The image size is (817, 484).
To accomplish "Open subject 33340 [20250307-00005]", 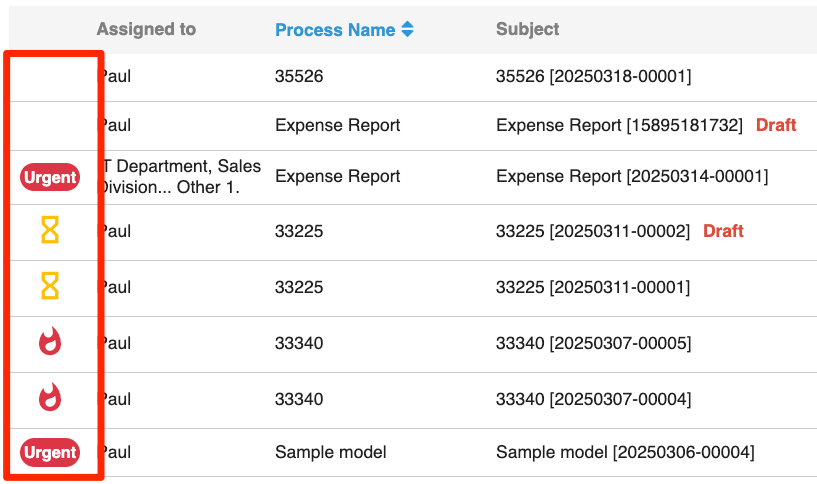I will point(593,343).
